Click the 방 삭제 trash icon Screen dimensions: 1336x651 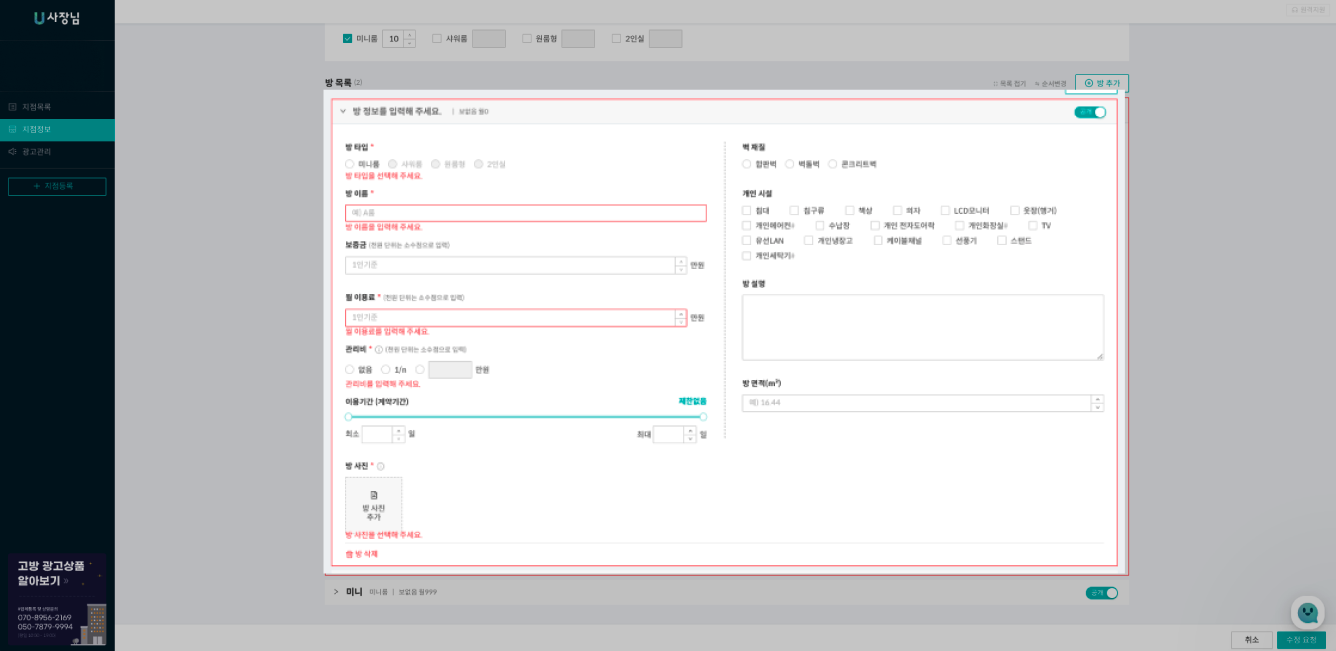tap(349, 554)
